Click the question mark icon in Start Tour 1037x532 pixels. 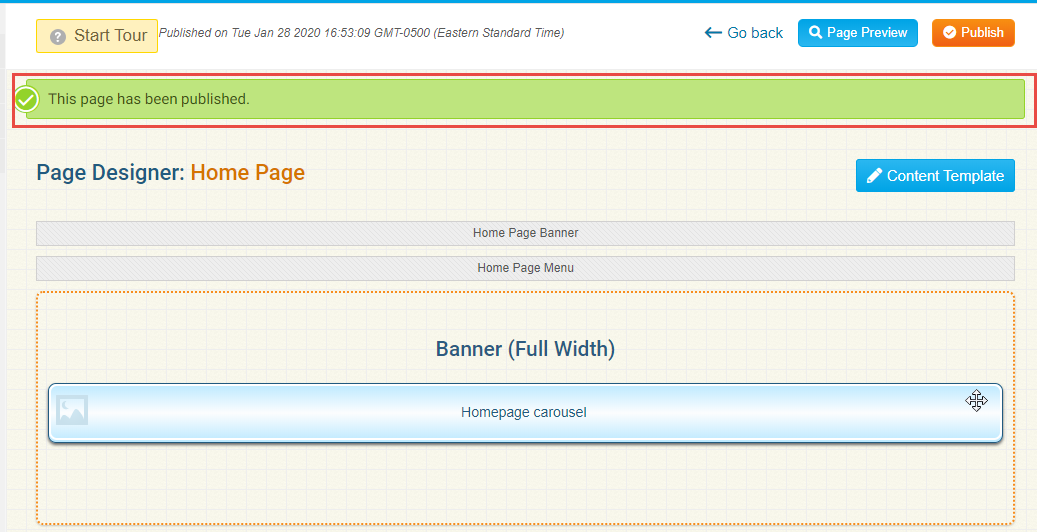coord(58,36)
